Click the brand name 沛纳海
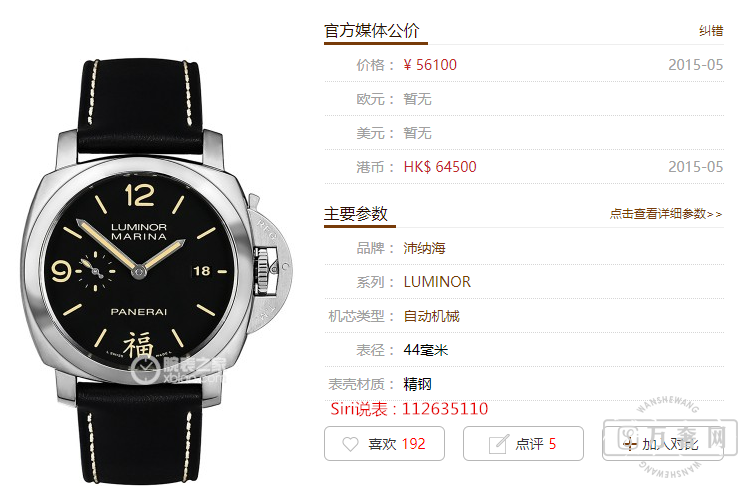Image resolution: width=746 pixels, height=486 pixels. click(424, 248)
